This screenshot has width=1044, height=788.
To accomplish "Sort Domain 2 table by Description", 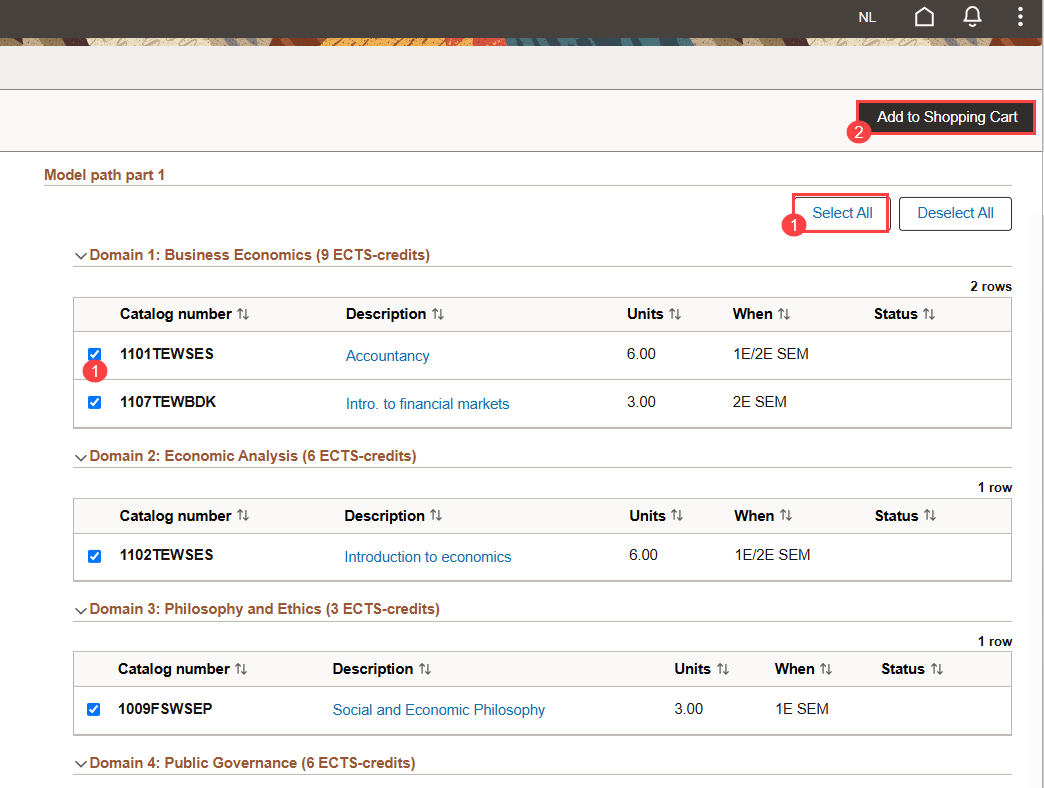I will tap(393, 516).
